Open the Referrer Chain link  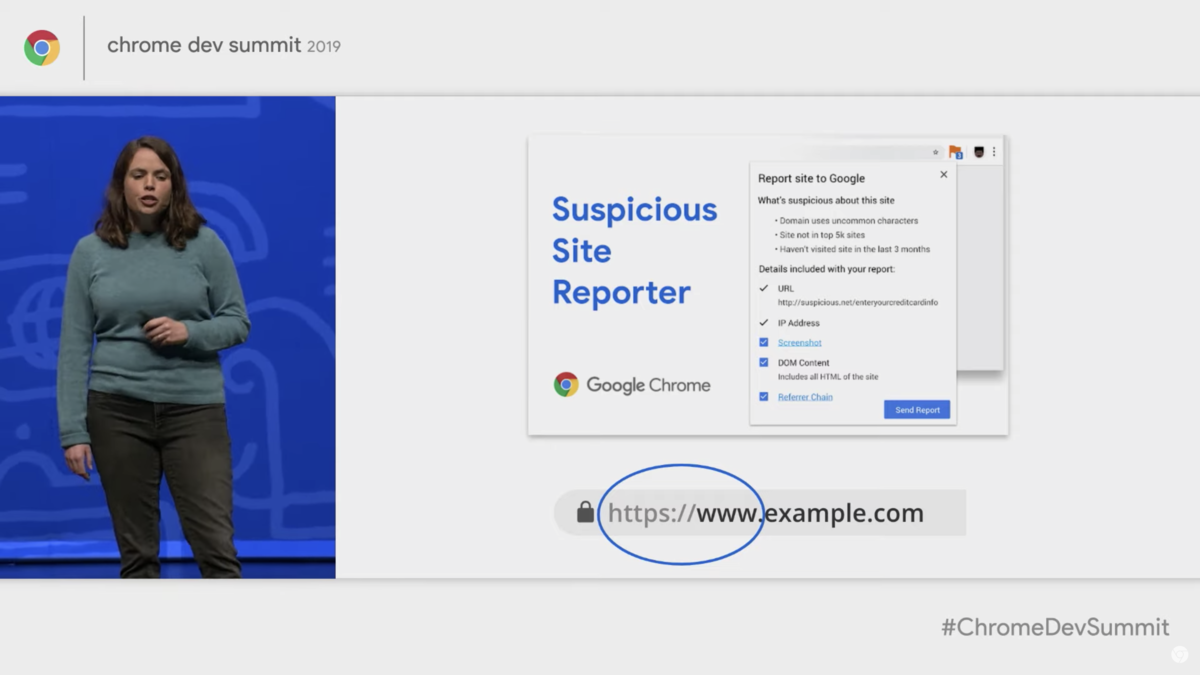tap(805, 397)
